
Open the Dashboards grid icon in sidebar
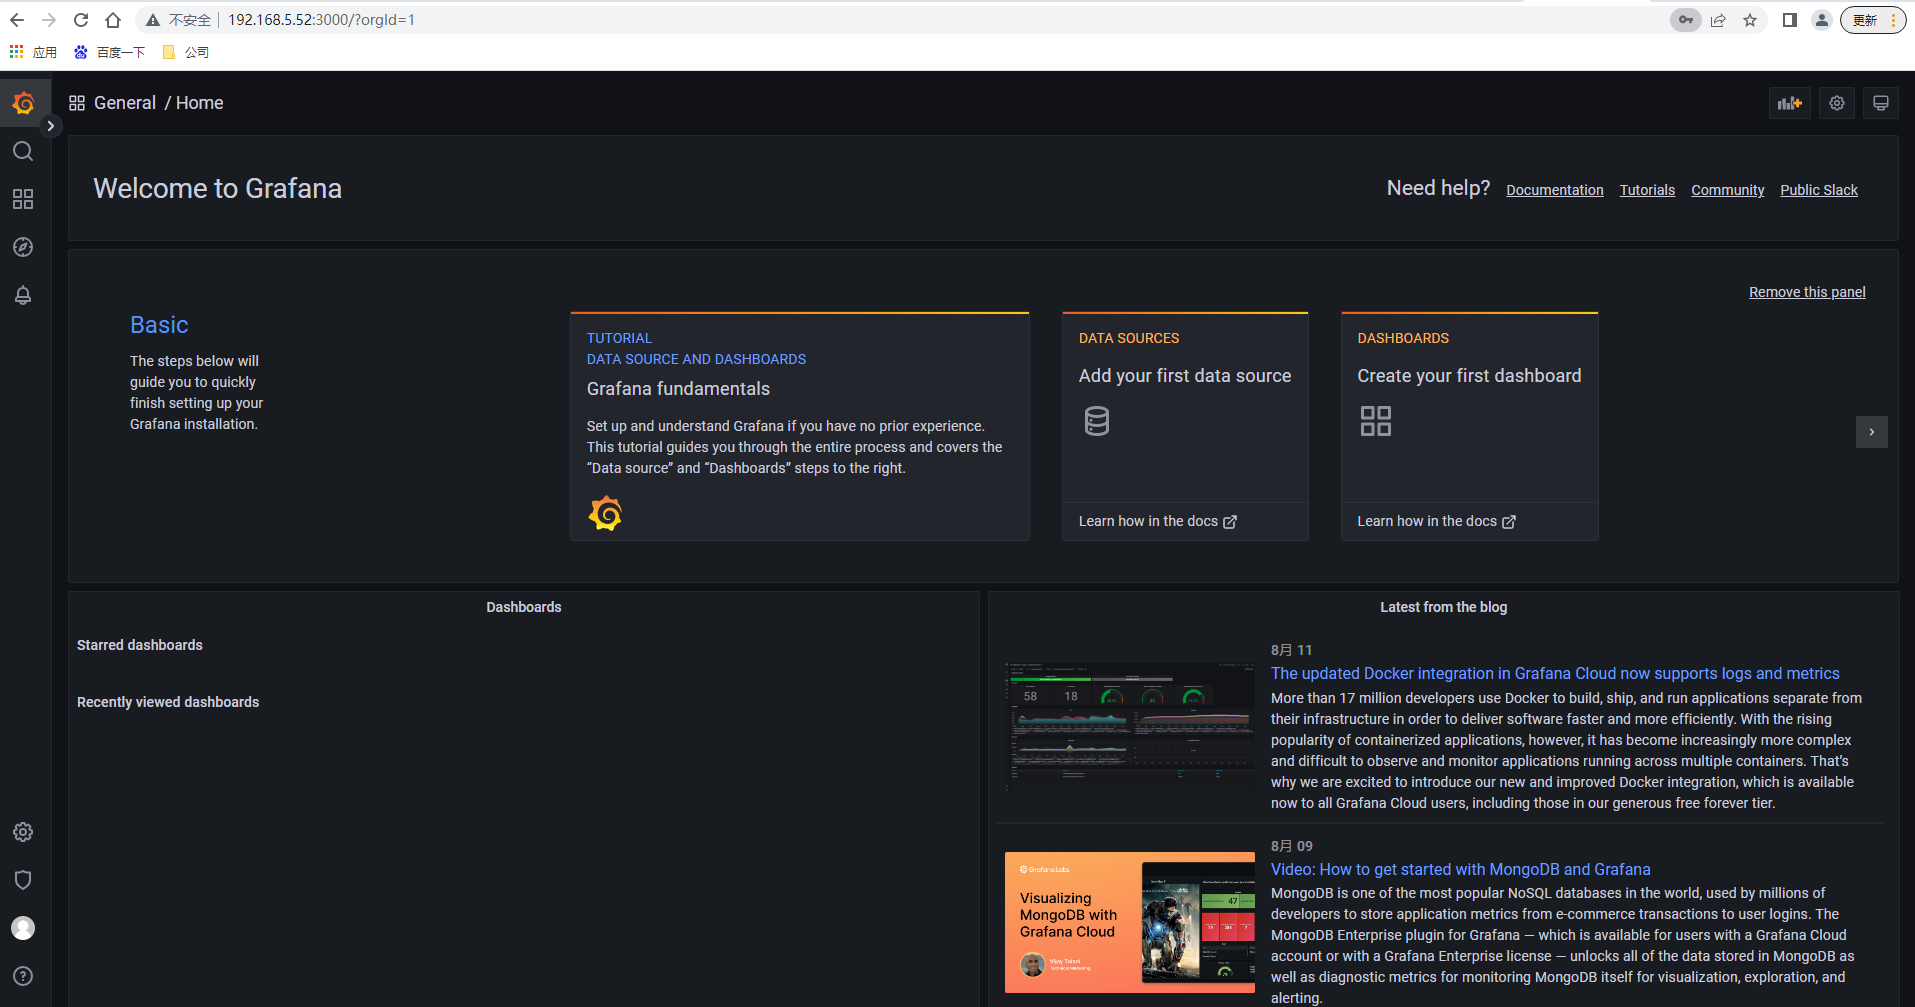[x=23, y=199]
